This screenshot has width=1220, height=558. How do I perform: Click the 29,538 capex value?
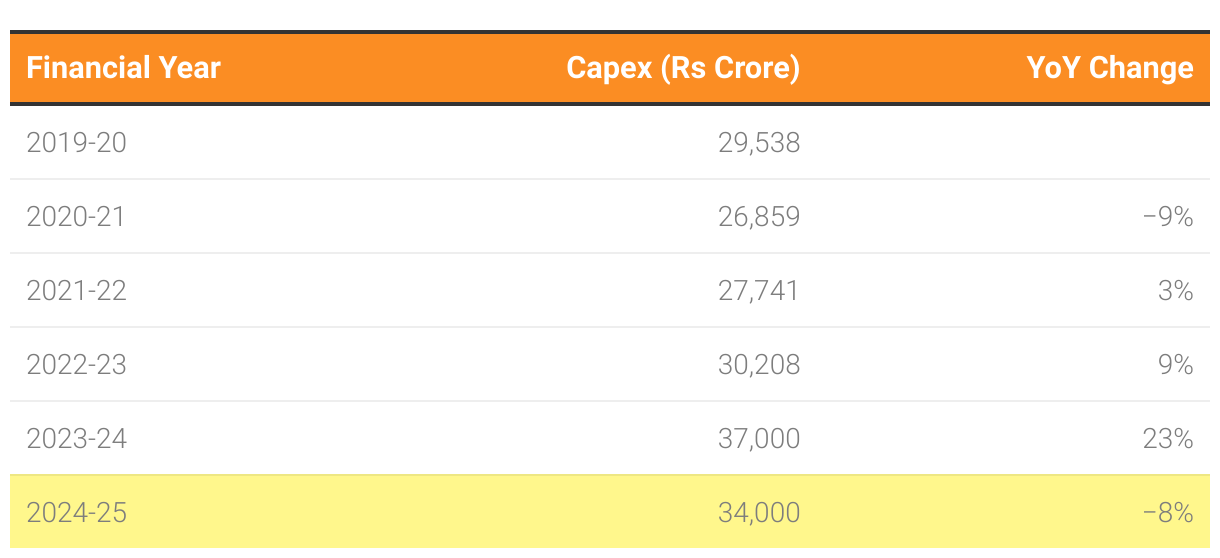pos(759,143)
